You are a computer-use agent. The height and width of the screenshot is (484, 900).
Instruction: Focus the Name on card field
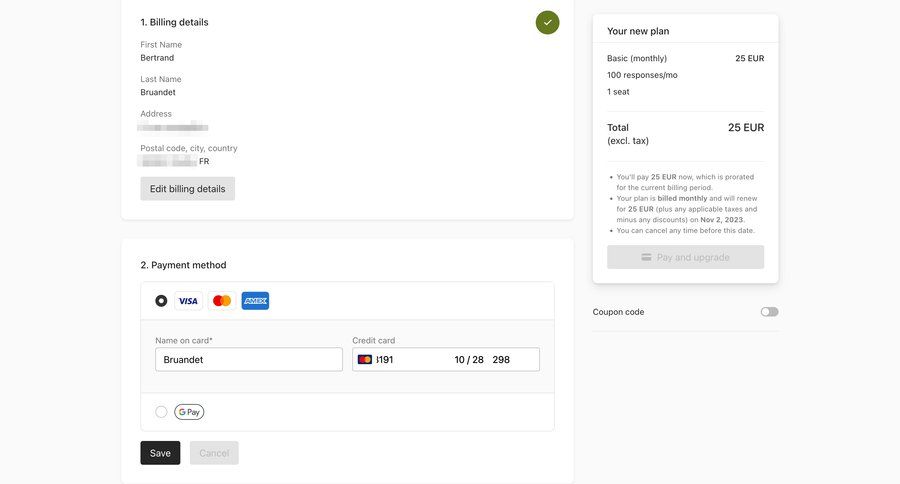(x=248, y=359)
